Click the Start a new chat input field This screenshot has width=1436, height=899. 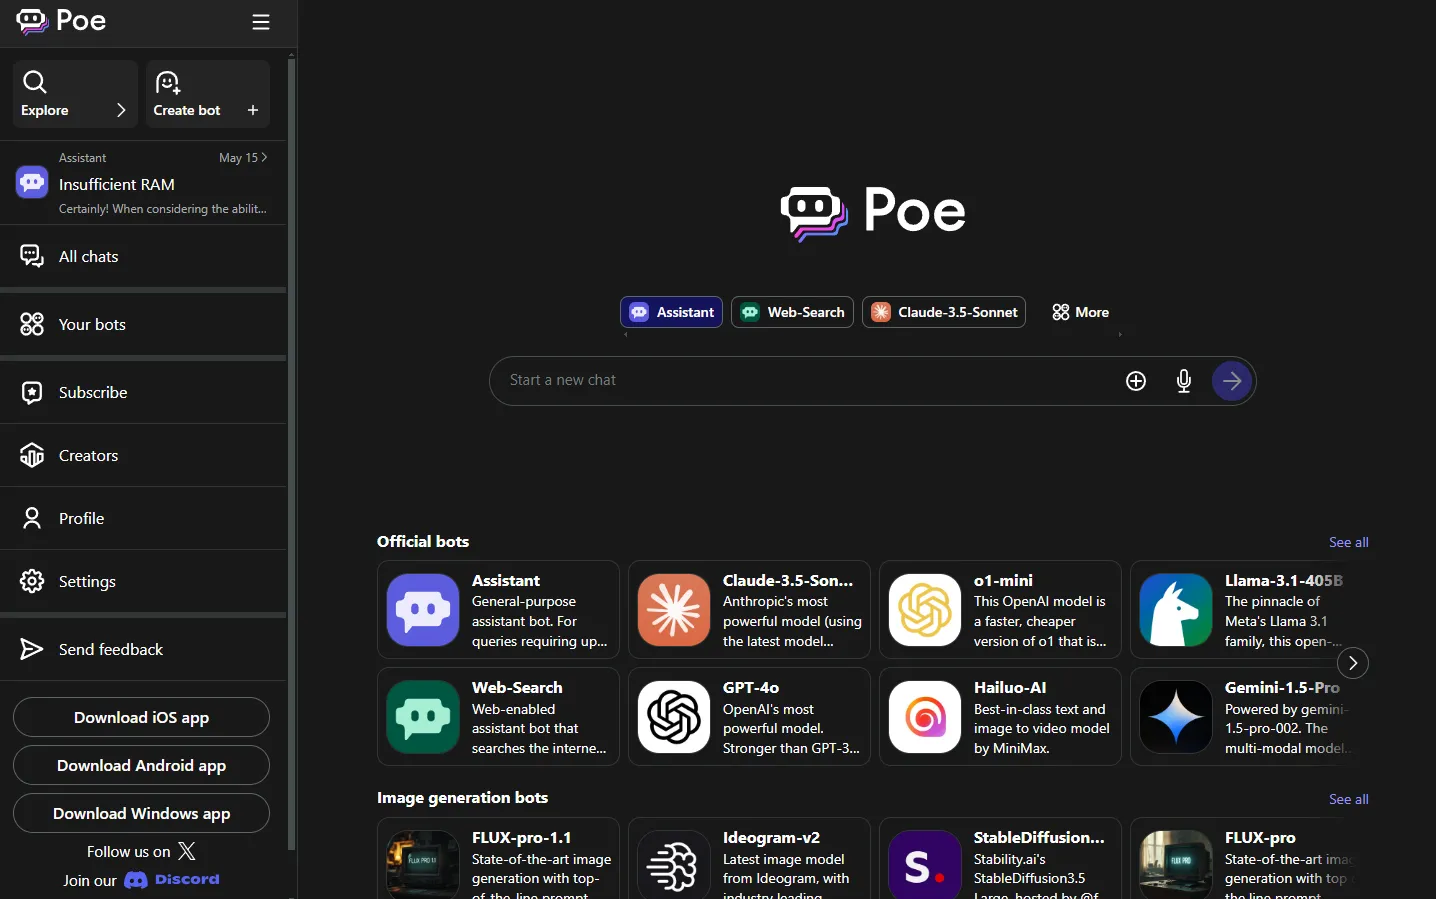tap(800, 381)
